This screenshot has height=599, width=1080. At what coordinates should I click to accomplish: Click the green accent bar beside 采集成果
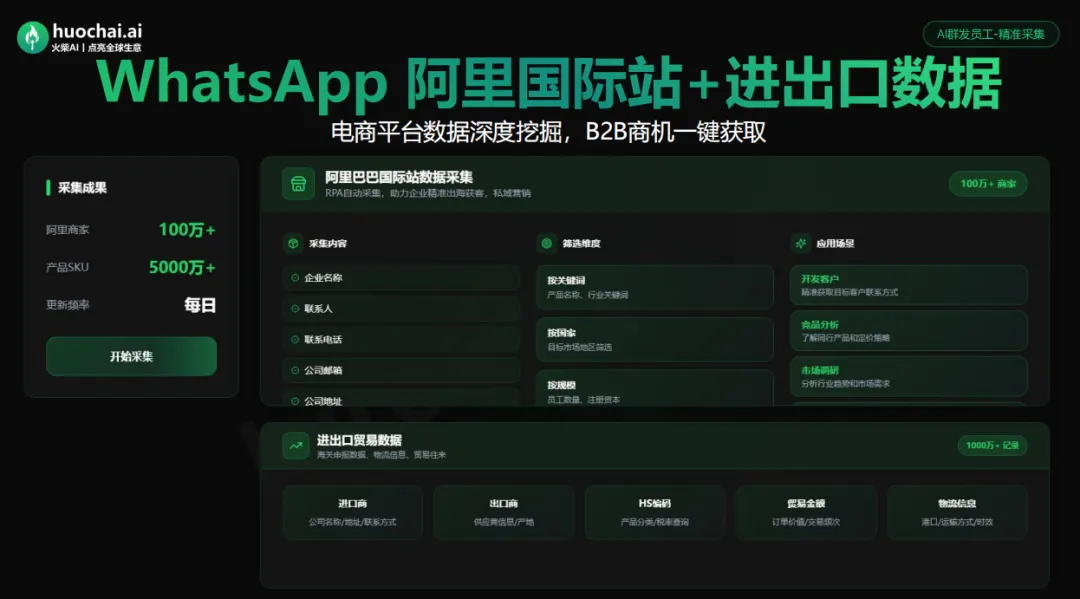tap(48, 187)
